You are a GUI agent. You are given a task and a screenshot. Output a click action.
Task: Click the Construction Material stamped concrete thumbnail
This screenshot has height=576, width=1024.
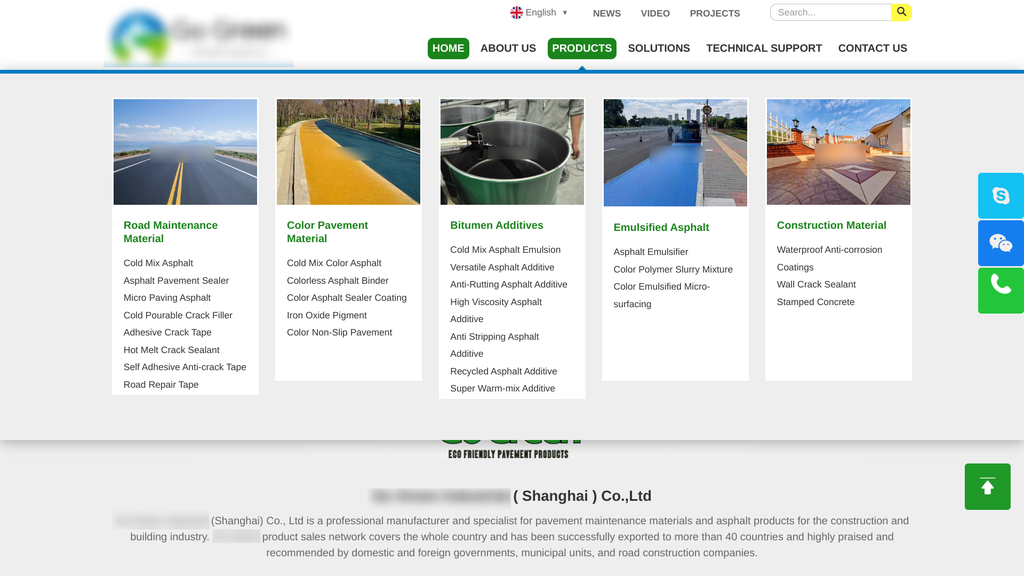(839, 152)
